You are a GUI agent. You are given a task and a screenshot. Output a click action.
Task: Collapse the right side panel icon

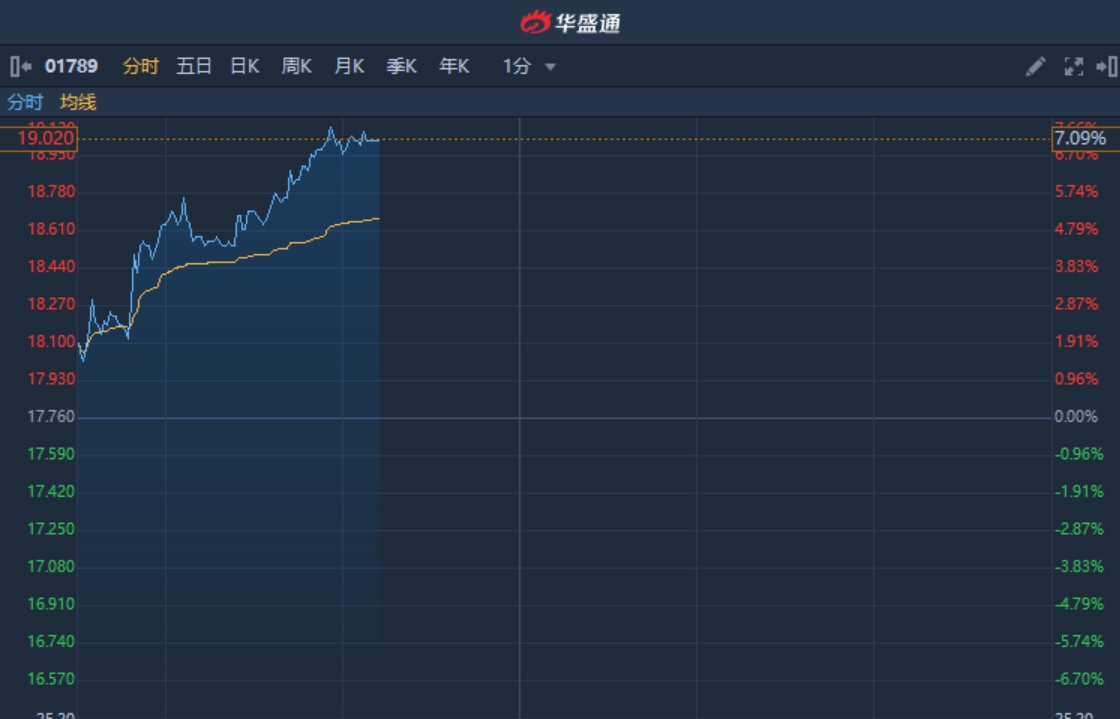pos(1106,67)
